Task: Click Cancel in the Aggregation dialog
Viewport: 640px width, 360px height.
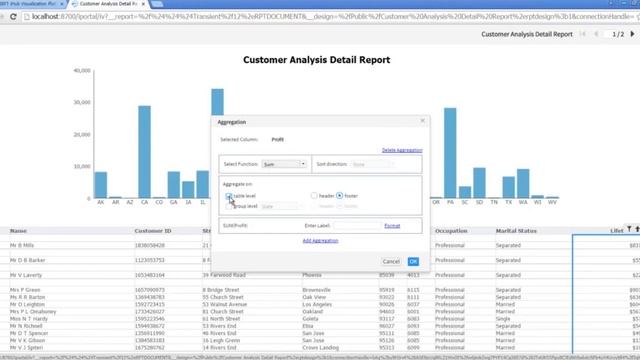Action: [391, 262]
